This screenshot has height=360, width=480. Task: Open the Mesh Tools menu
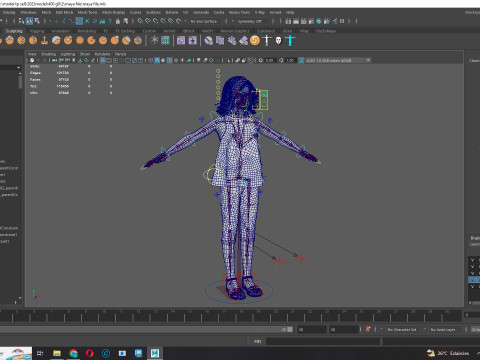click(x=87, y=12)
